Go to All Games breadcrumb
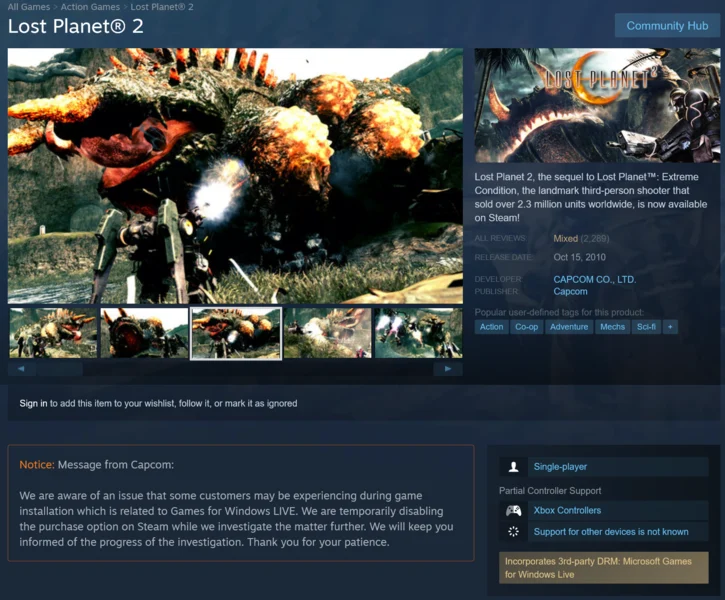 click(x=29, y=7)
